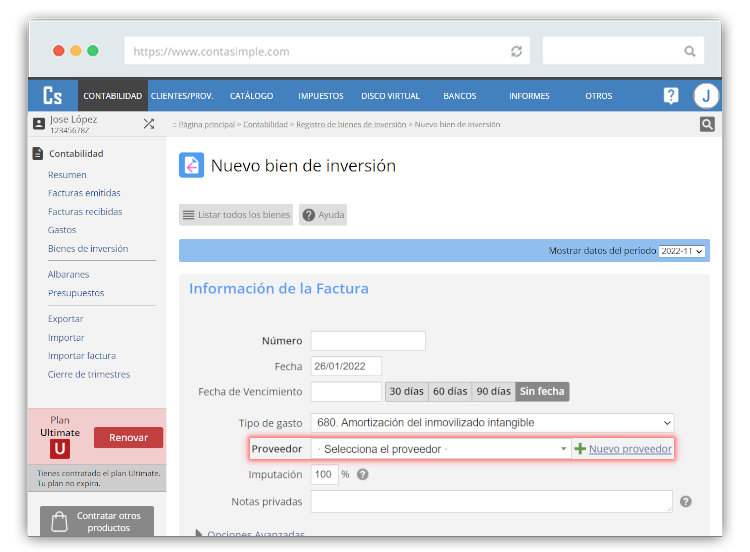Click the Renovar button
Image resolution: width=750 pixels, height=552 pixels.
click(128, 438)
